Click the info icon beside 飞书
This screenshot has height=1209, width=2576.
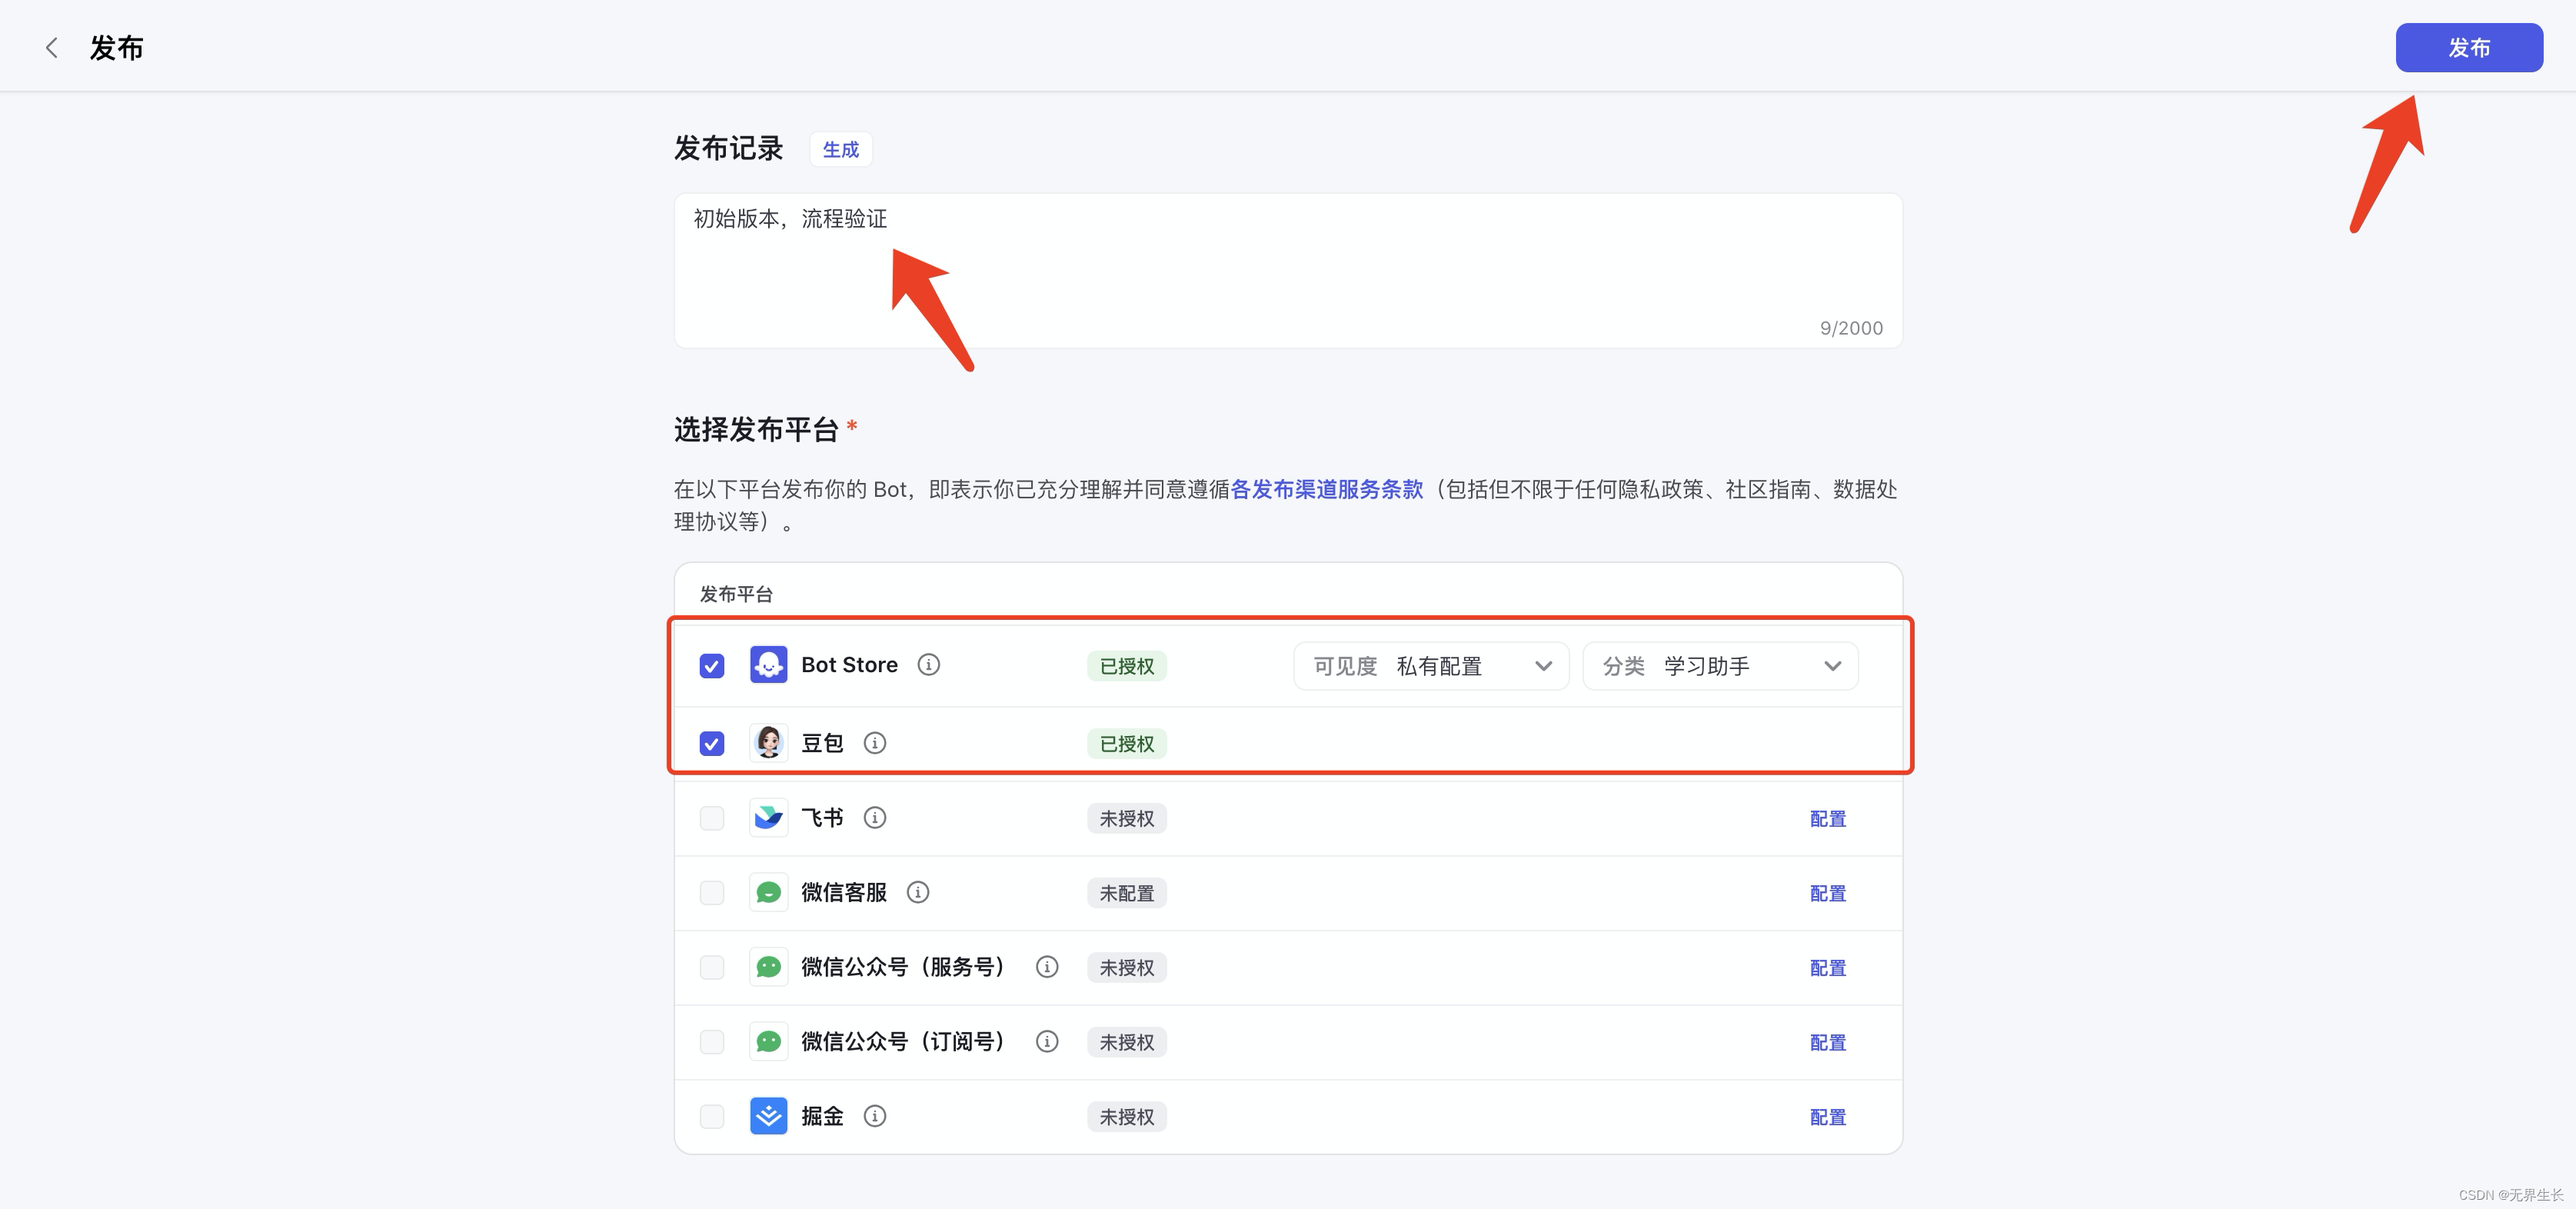[874, 818]
